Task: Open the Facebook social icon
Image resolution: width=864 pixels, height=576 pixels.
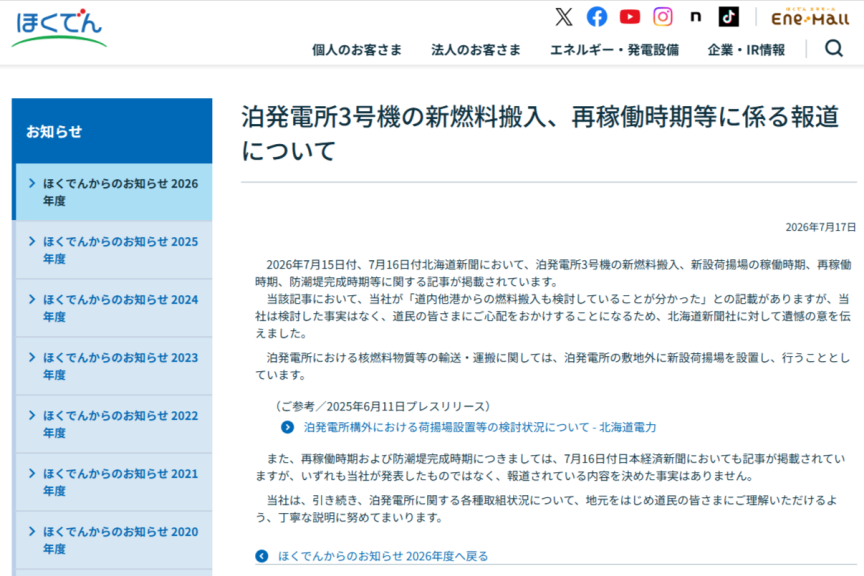Action: tap(597, 17)
